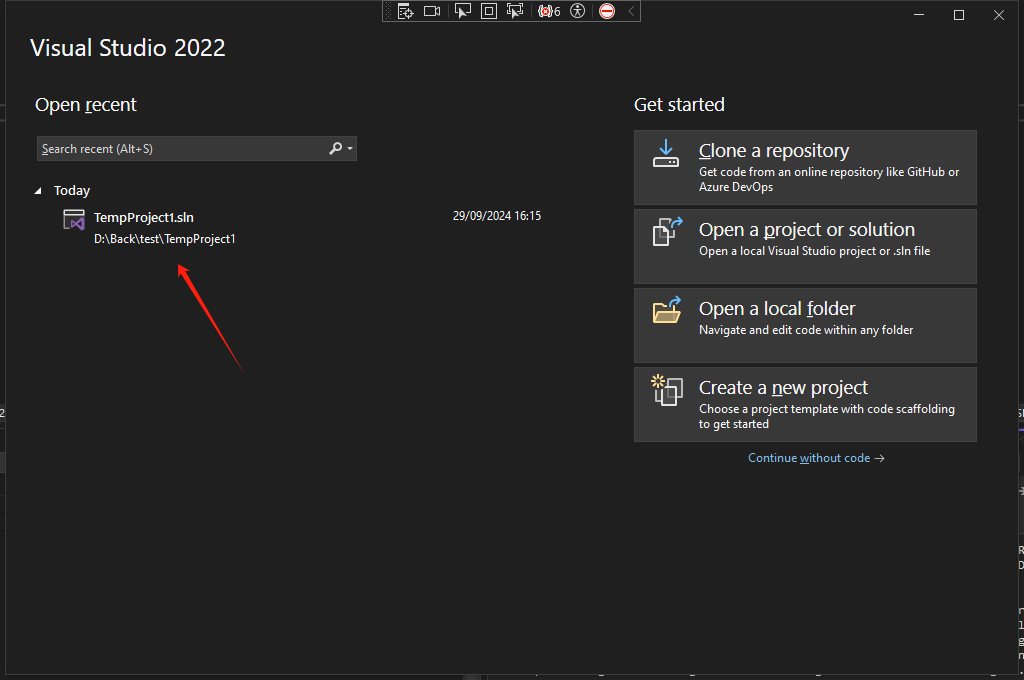Click the camera XAML Live Preview icon
This screenshot has width=1024, height=680.
[432, 11]
